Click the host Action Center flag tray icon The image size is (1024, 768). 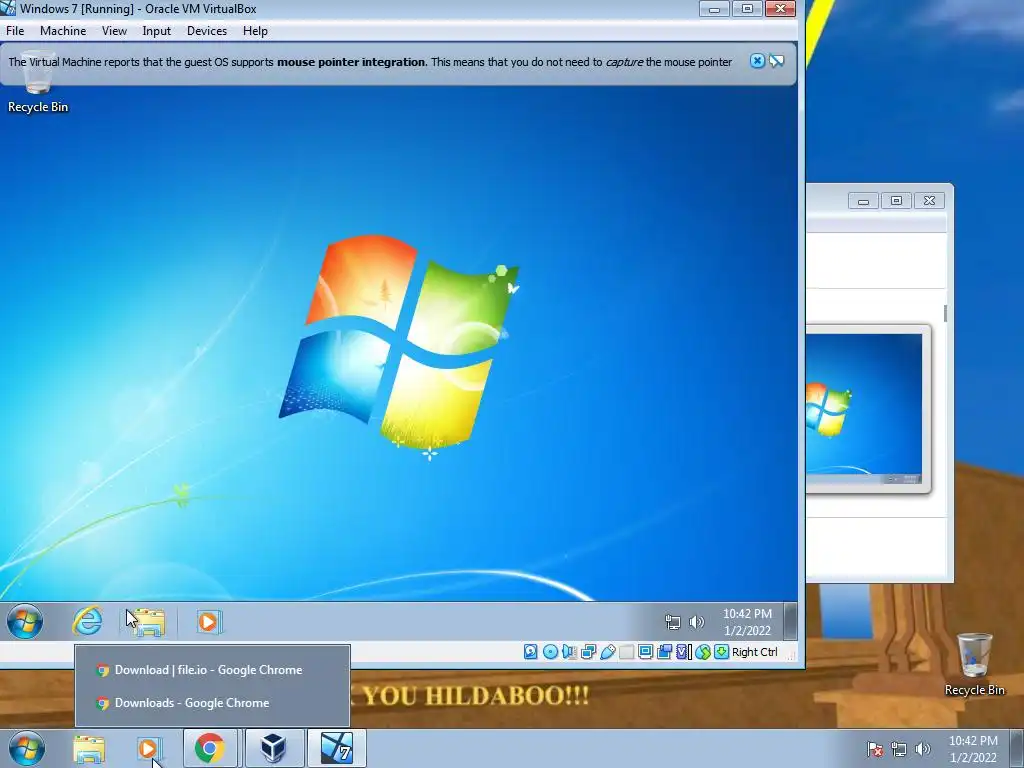click(874, 749)
